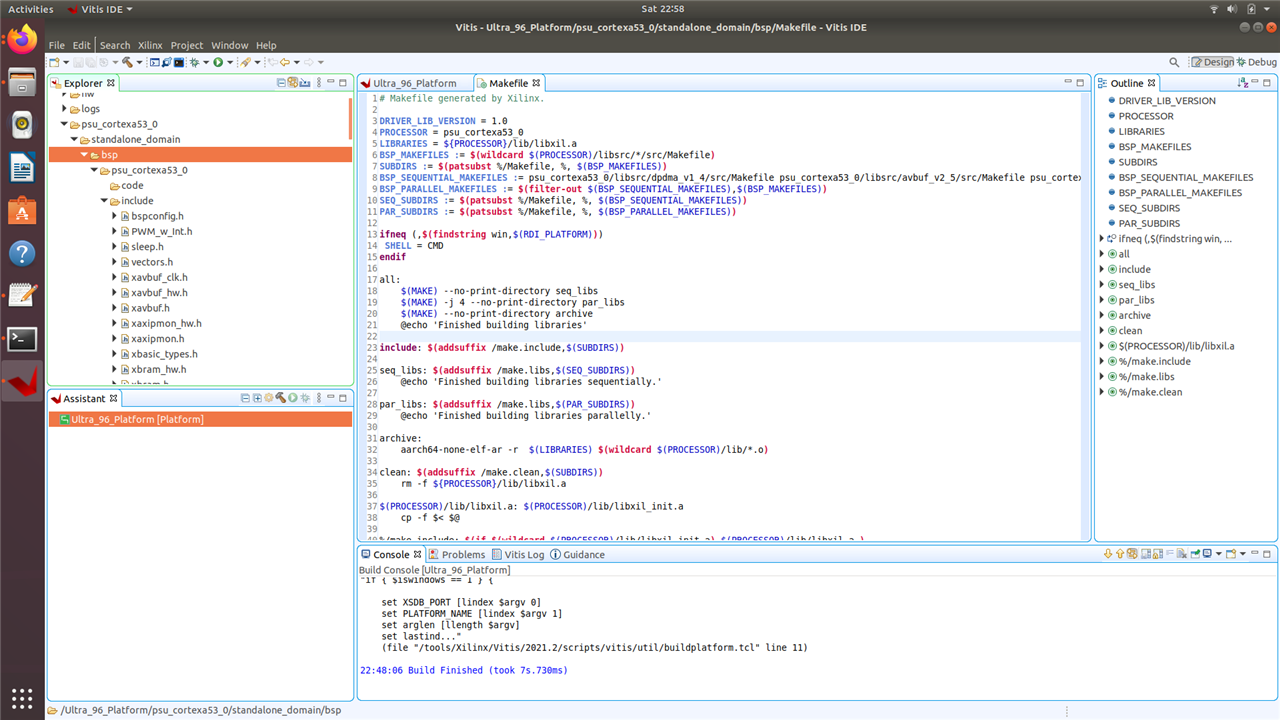Collapse the bsp folder in Explorer

click(x=85, y=155)
